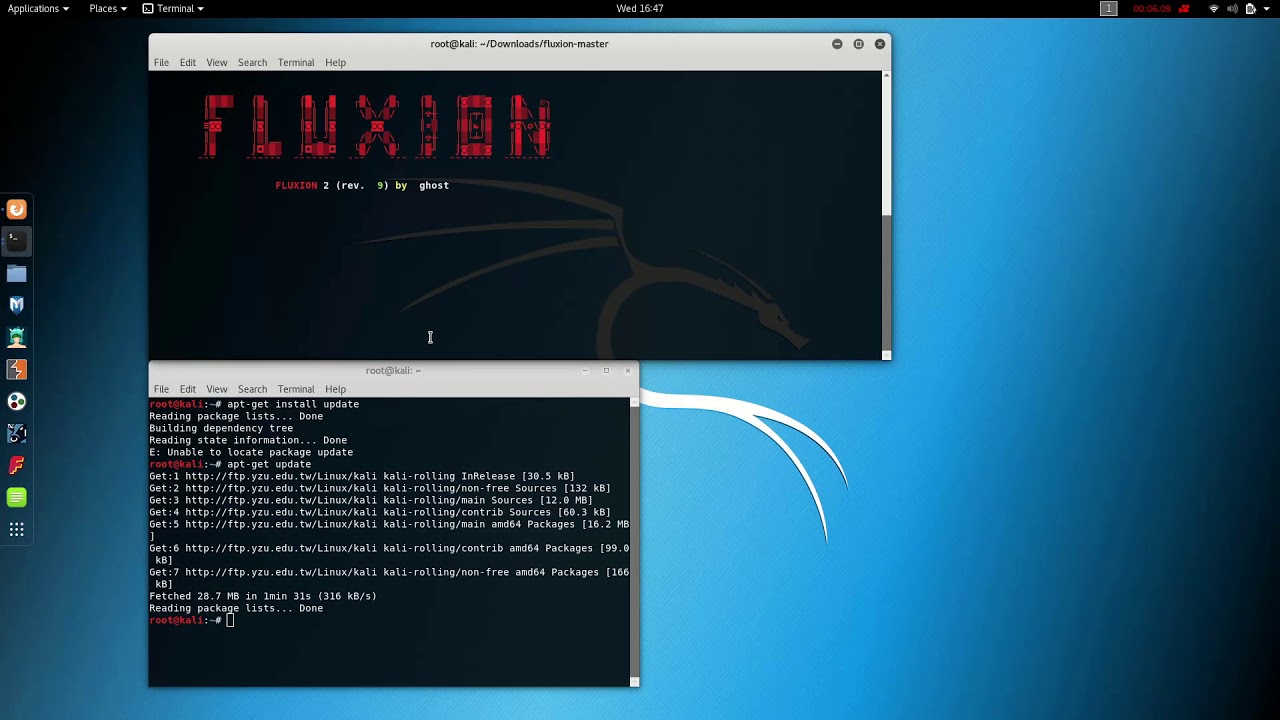
Task: Click the Wed 16:47 clock
Action: [640, 8]
